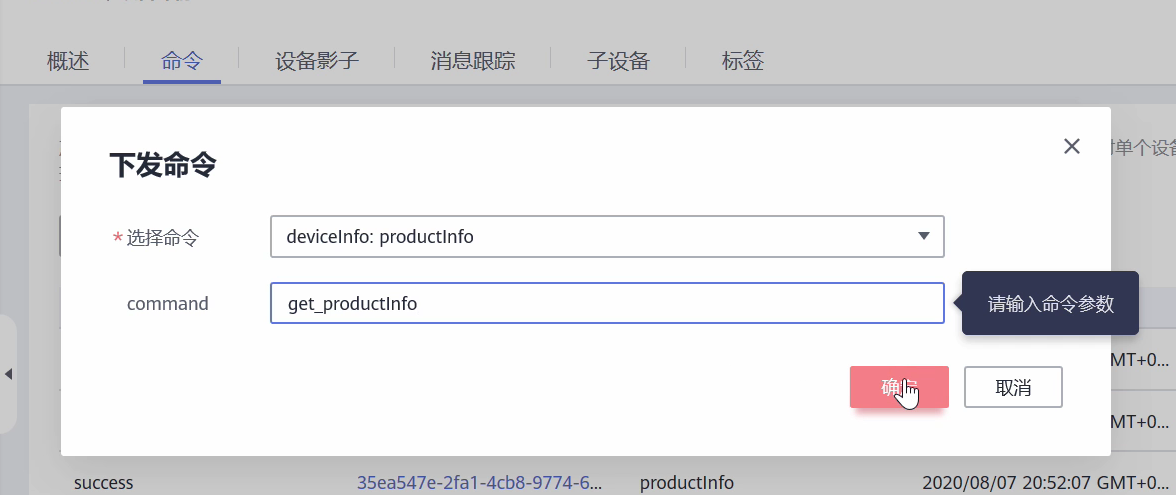Switch to the 子设备 tab

[618, 61]
